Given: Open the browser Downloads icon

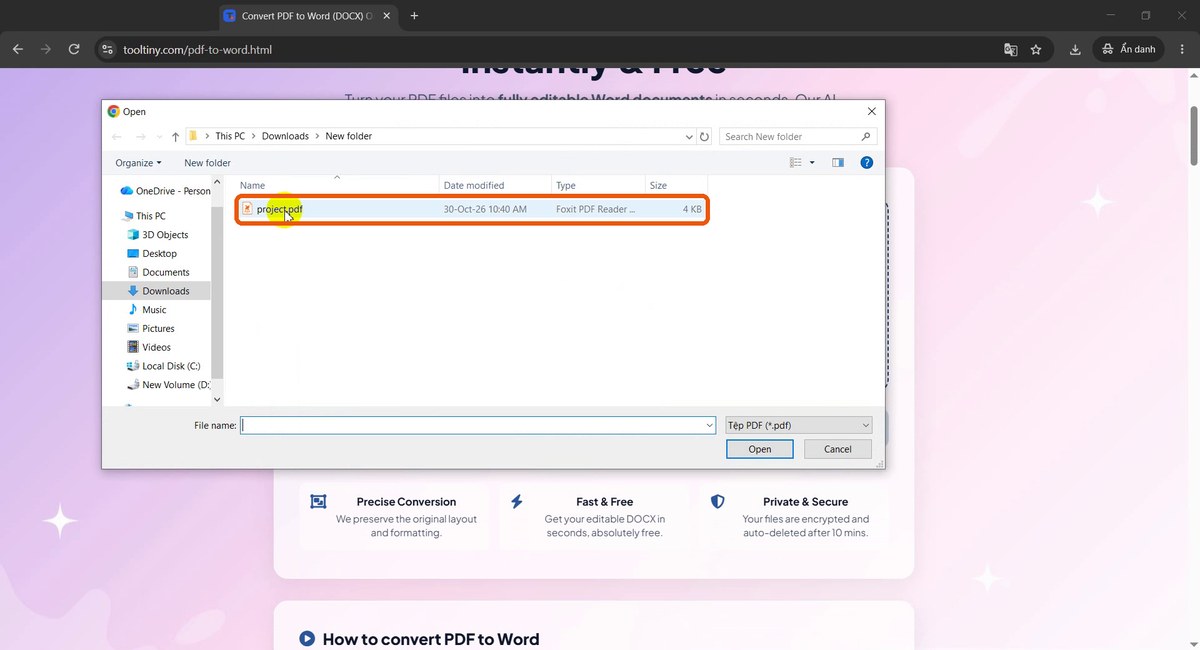Looking at the screenshot, I should coord(1075,49).
